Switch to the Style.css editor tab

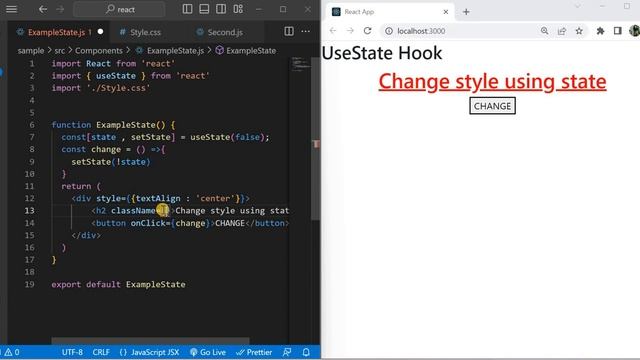[145, 32]
